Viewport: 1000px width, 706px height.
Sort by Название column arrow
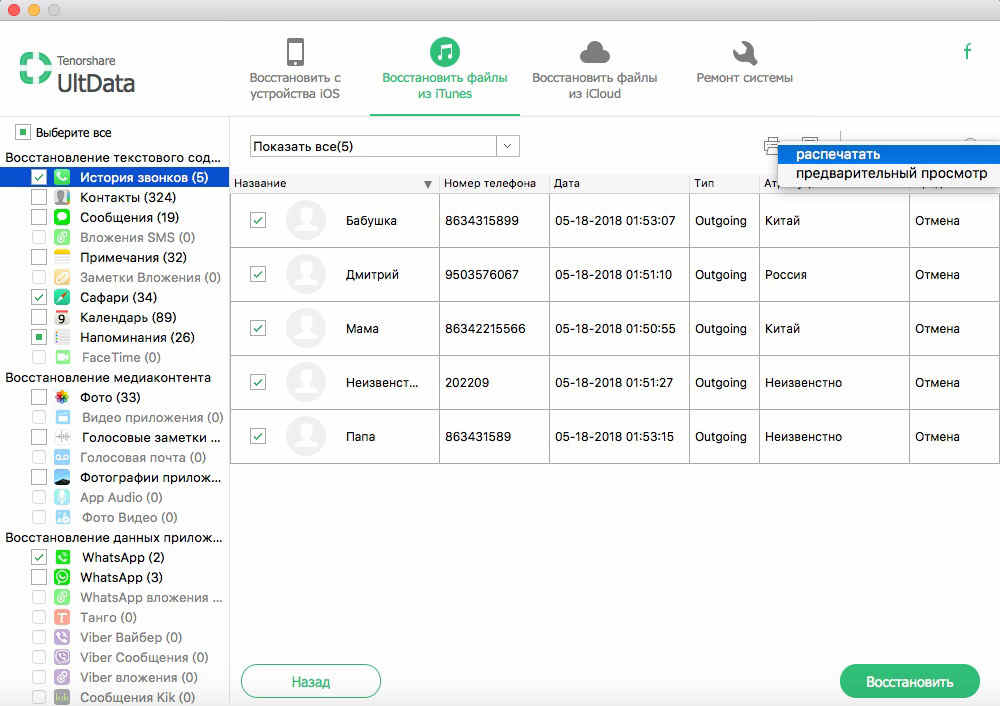click(x=427, y=184)
